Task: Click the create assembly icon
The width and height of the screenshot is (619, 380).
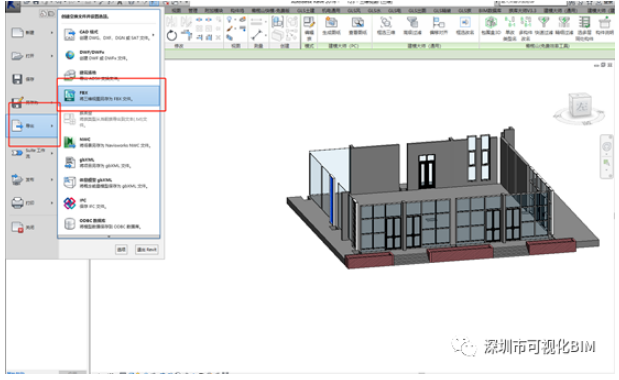Action: 278,22
